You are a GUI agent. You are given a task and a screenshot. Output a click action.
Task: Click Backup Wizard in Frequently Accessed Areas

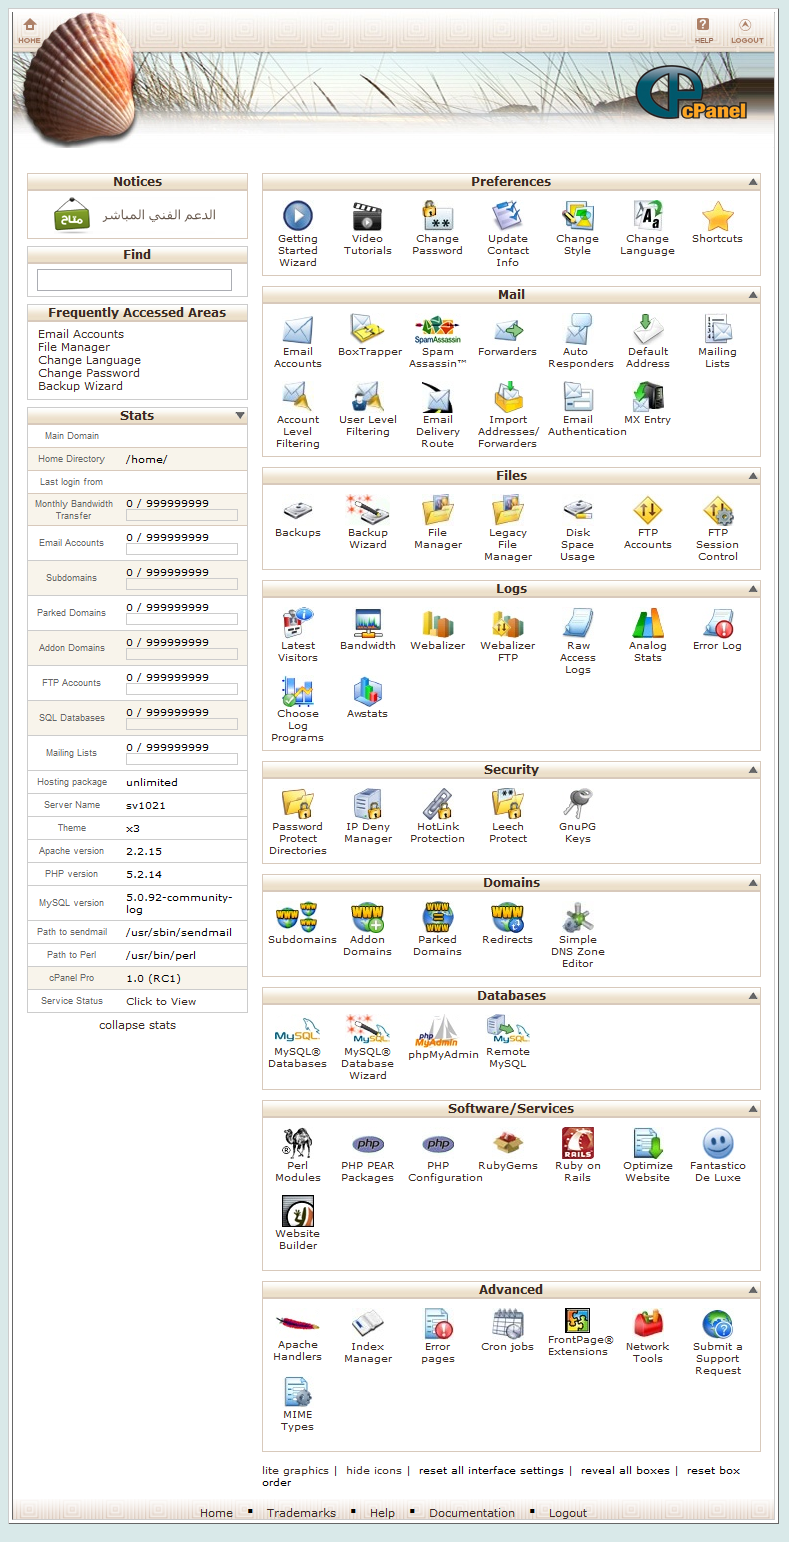(80, 386)
